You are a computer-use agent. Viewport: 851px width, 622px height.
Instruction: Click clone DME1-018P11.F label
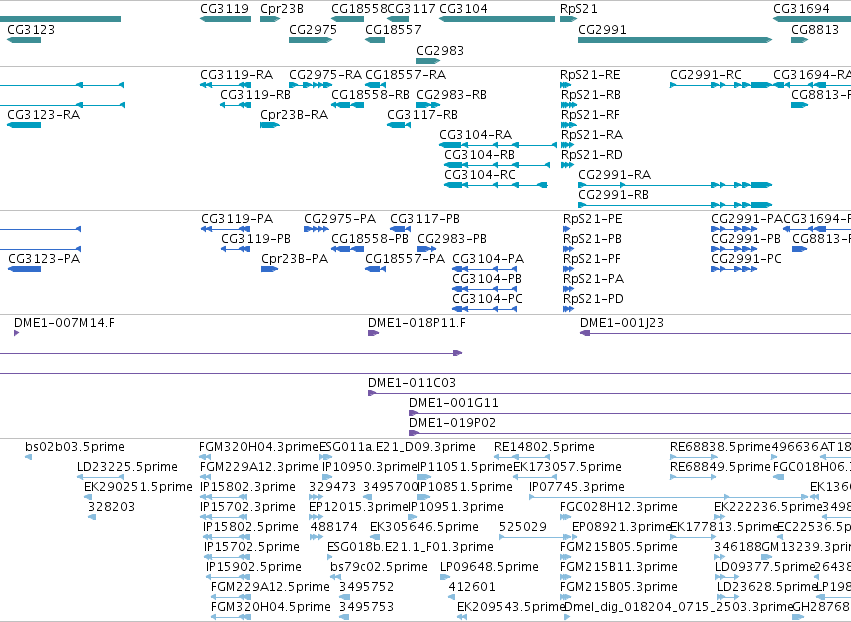pos(416,323)
